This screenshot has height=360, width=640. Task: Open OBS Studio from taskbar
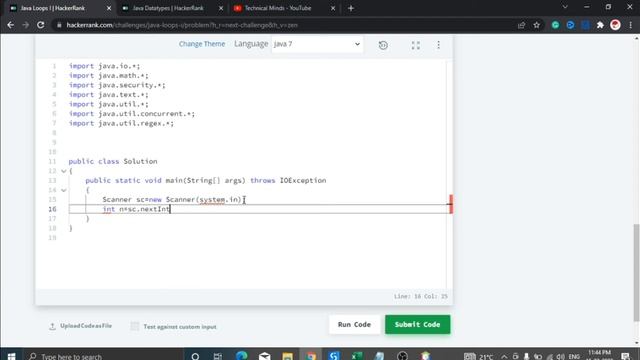pyautogui.click(x=402, y=356)
